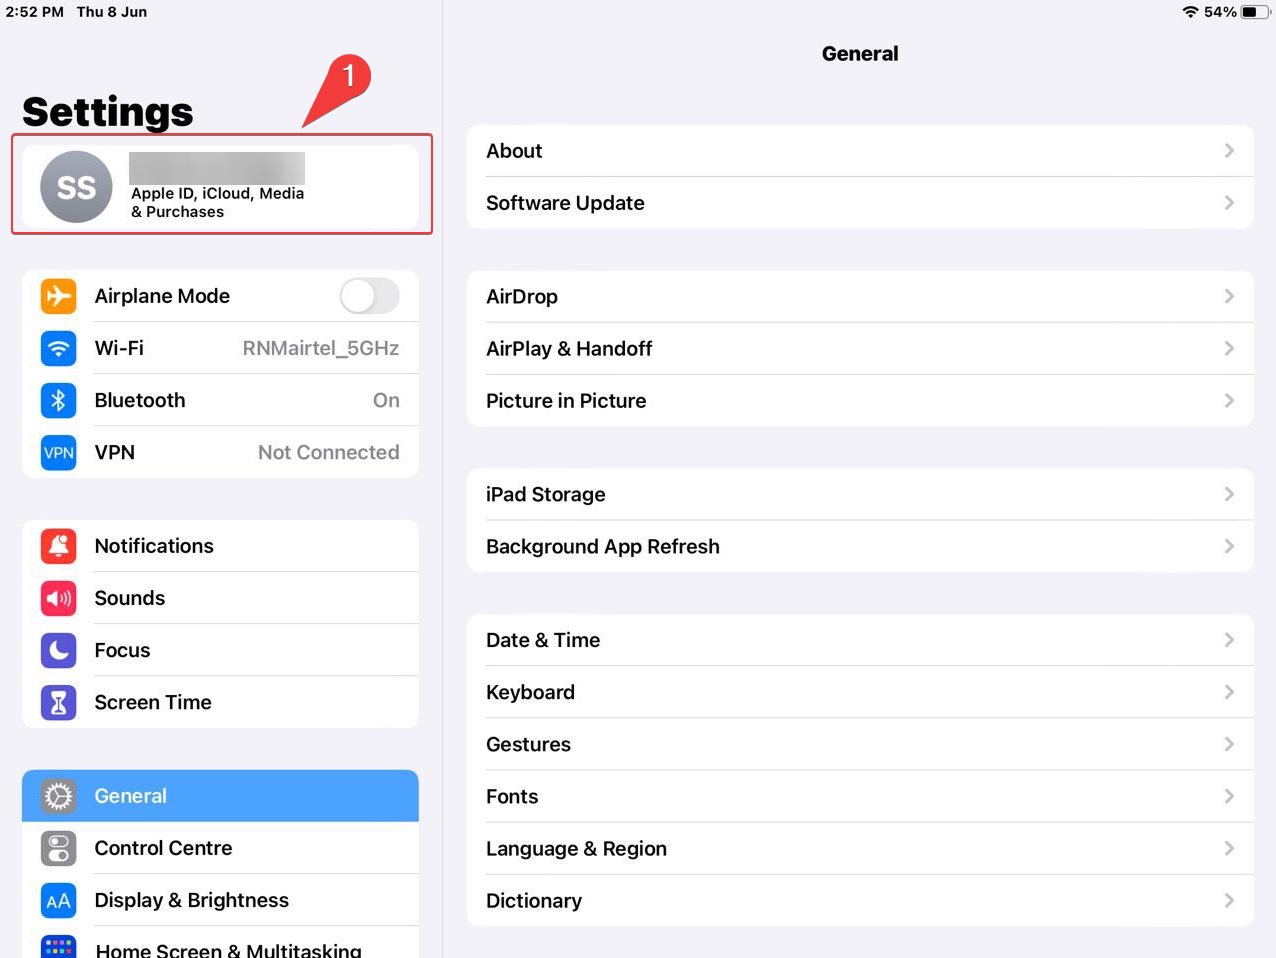Viewport: 1276px width, 958px height.
Task: Select Screen Time in the sidebar
Action: click(220, 702)
